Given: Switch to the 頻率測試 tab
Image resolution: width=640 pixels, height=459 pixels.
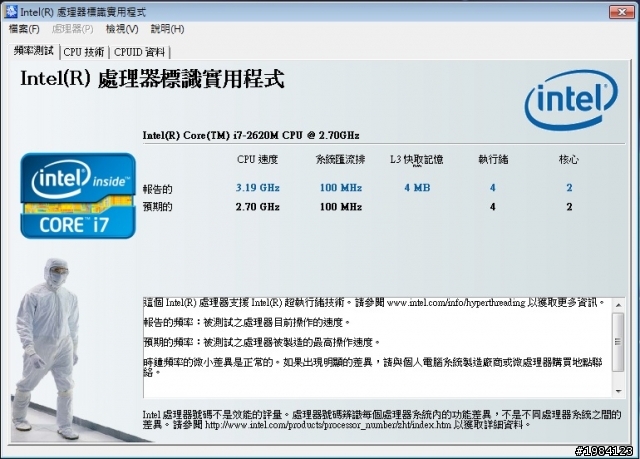Looking at the screenshot, I should pos(33,51).
